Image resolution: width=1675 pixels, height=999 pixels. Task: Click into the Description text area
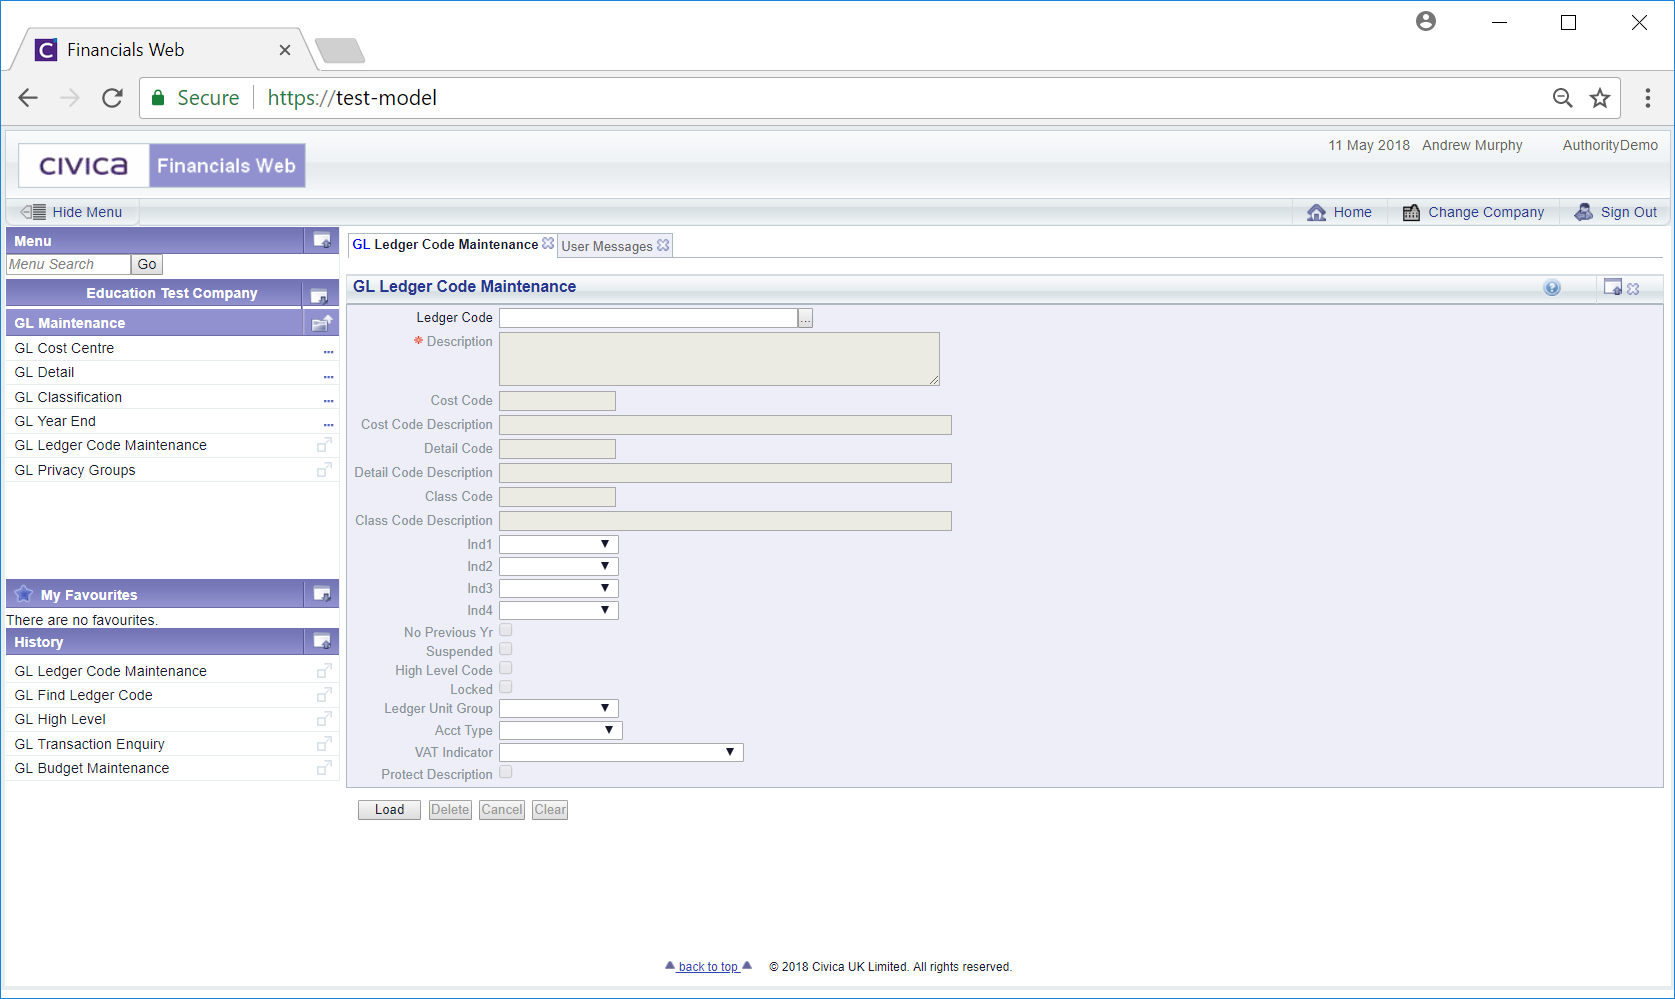pyautogui.click(x=719, y=359)
